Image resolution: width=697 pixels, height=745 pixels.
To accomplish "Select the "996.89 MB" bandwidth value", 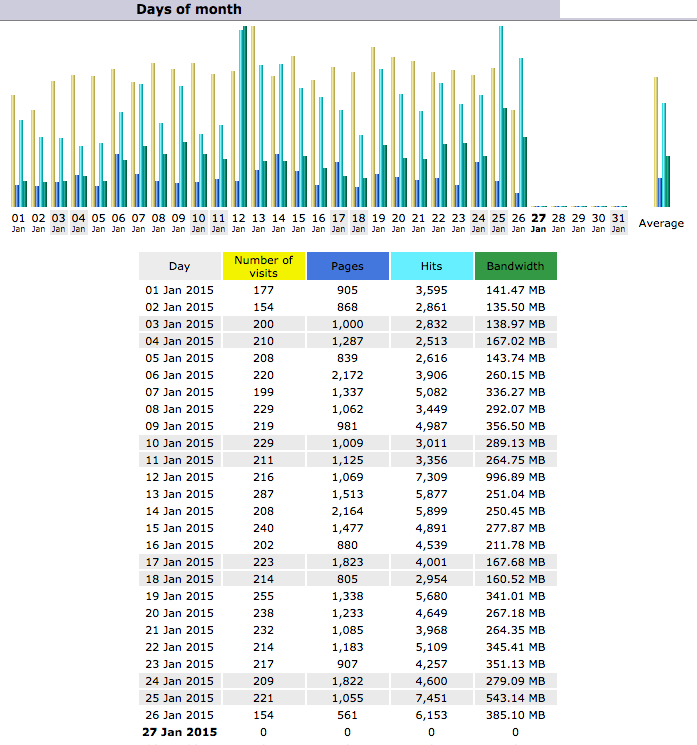I will tap(515, 477).
